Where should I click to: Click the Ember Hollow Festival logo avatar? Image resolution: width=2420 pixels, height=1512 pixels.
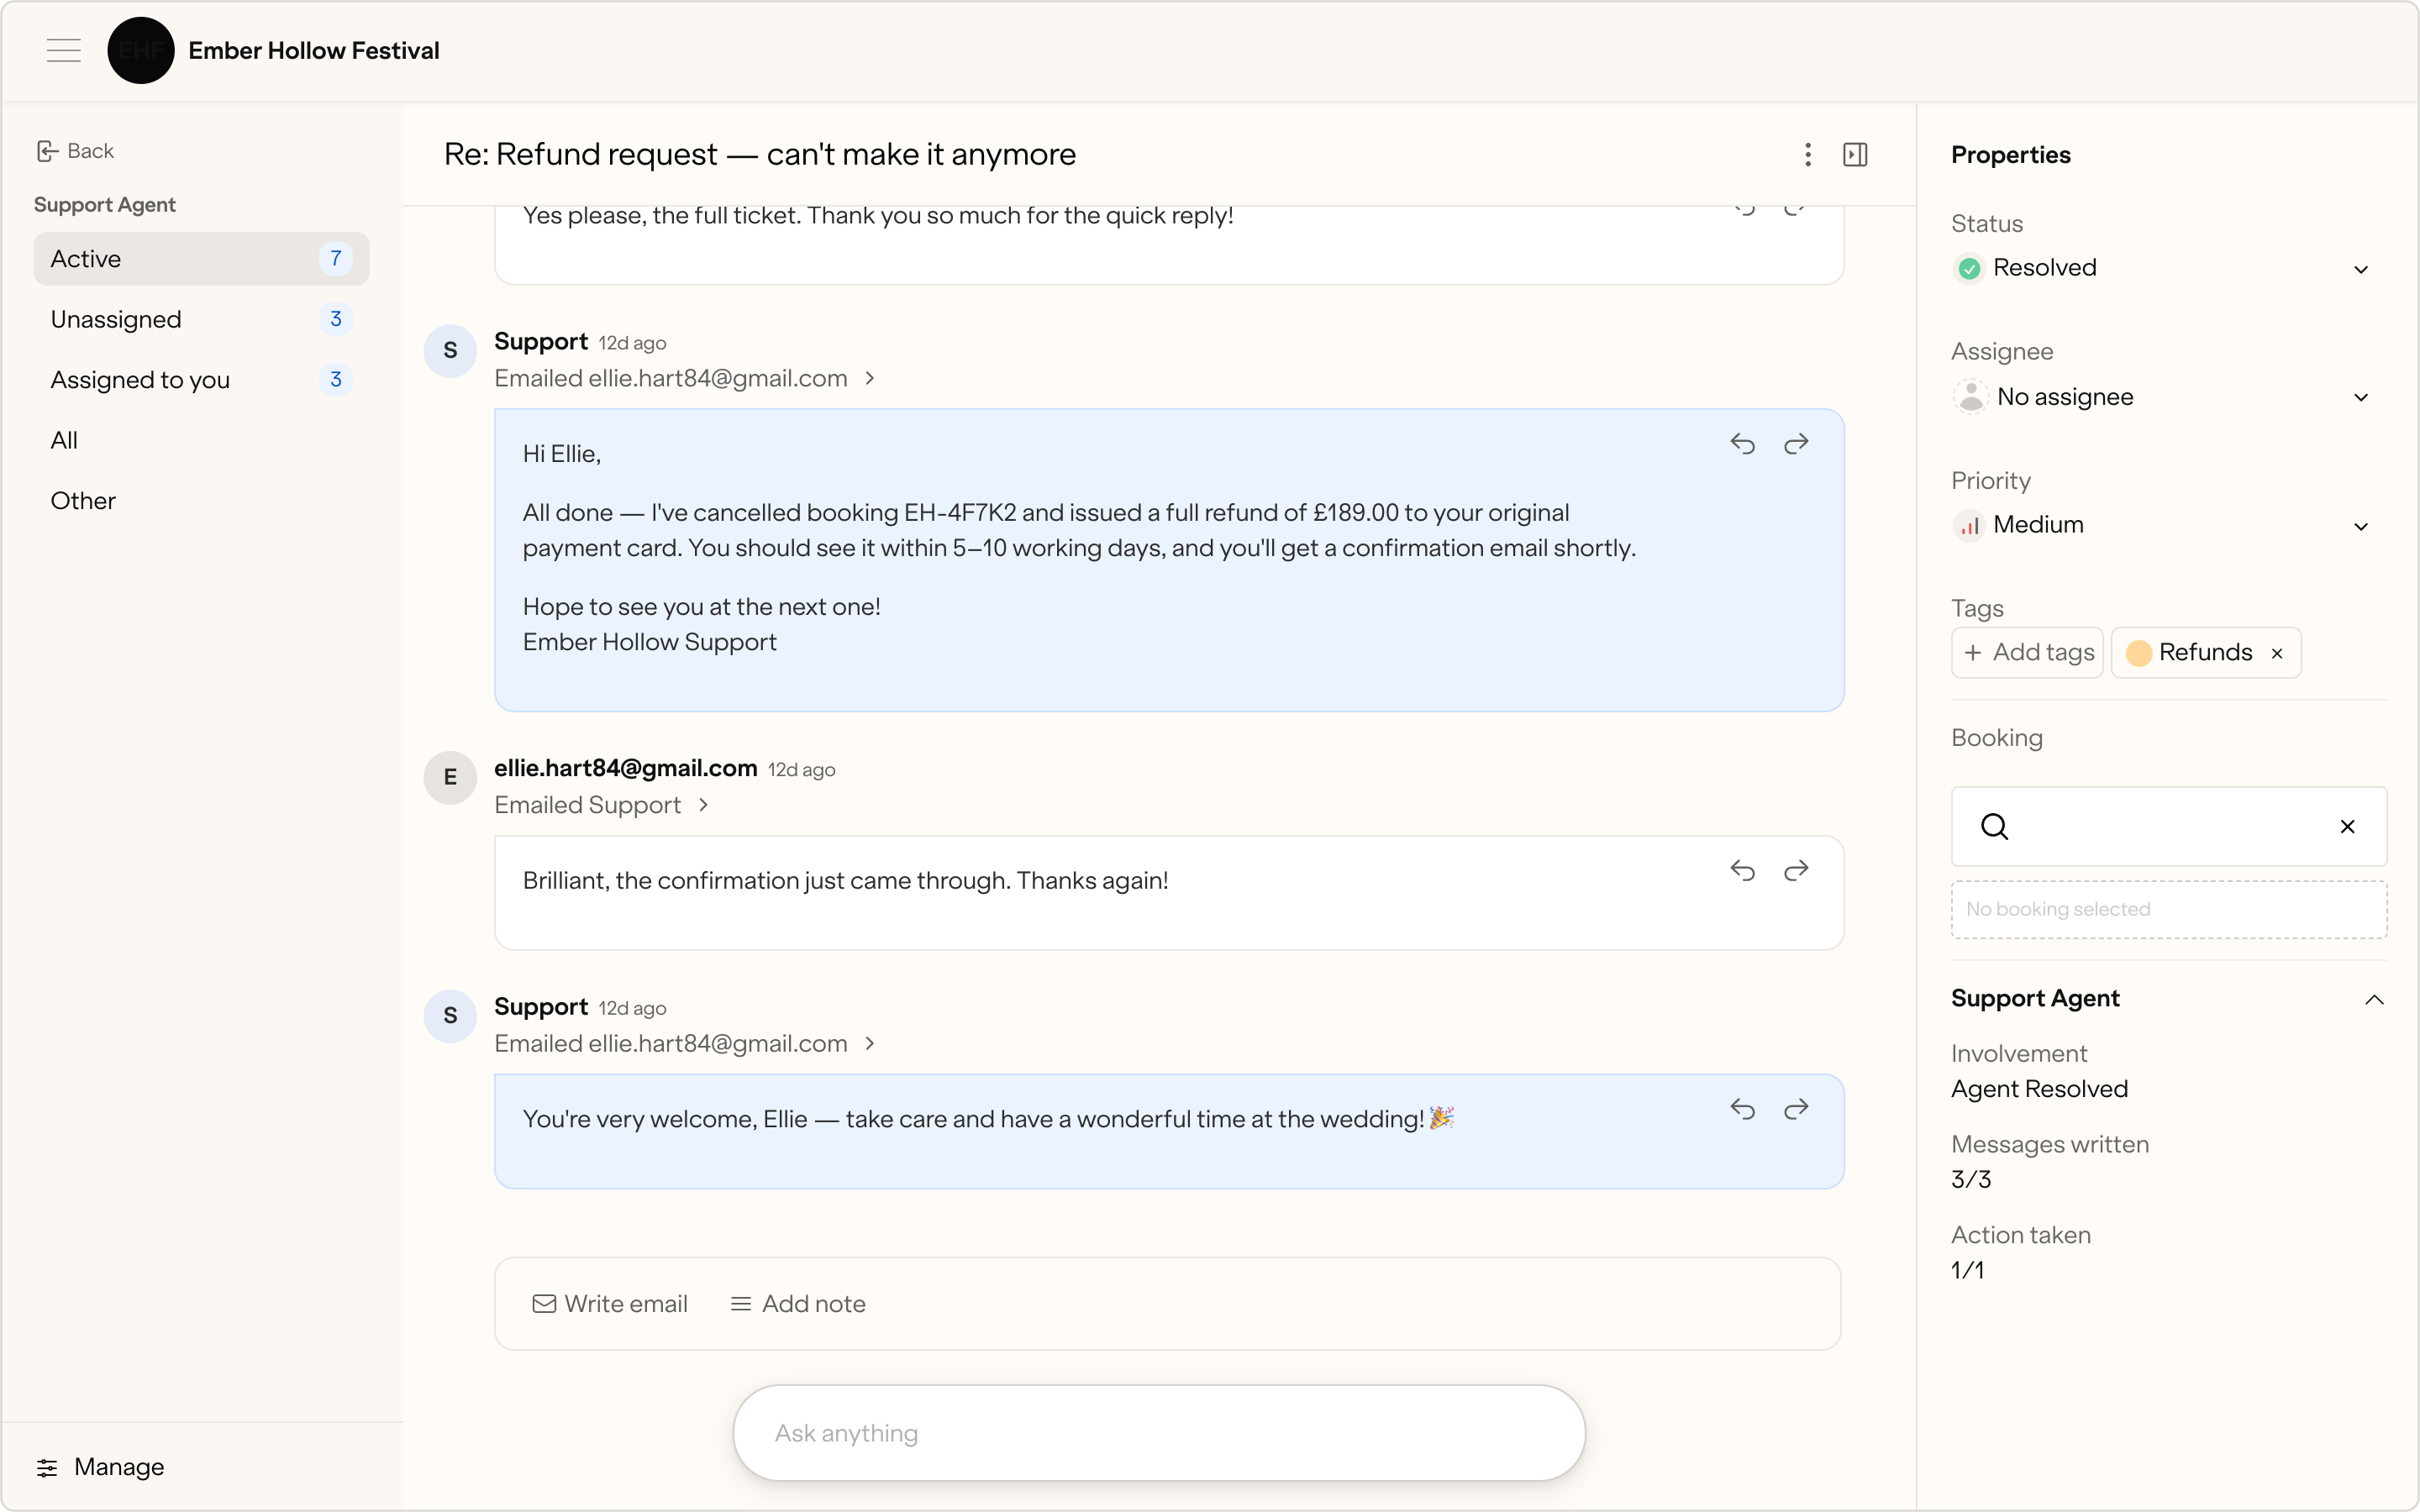pos(141,50)
